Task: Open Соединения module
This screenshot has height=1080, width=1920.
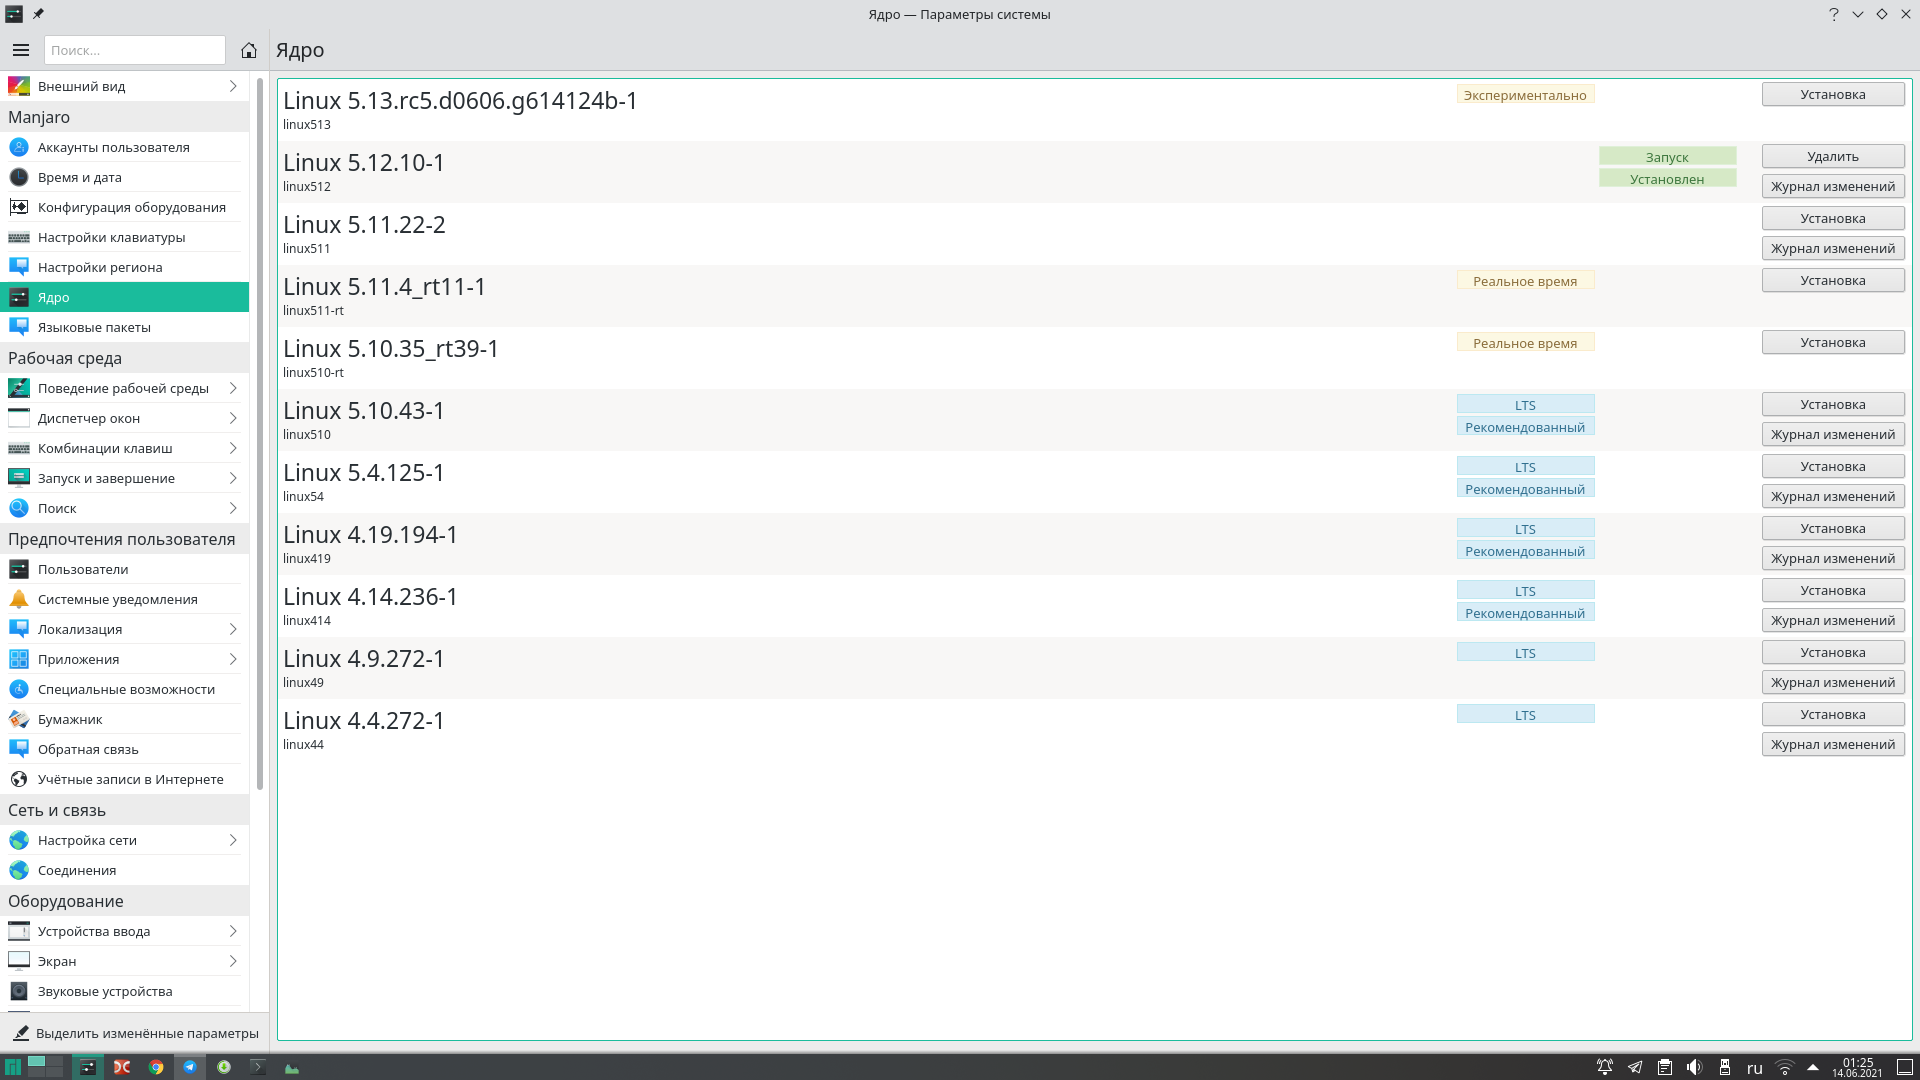Action: click(x=124, y=870)
